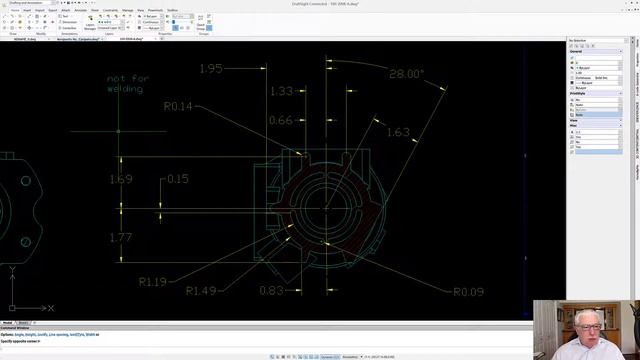
Task: Open the Home ribbon tab
Action: [15, 10]
